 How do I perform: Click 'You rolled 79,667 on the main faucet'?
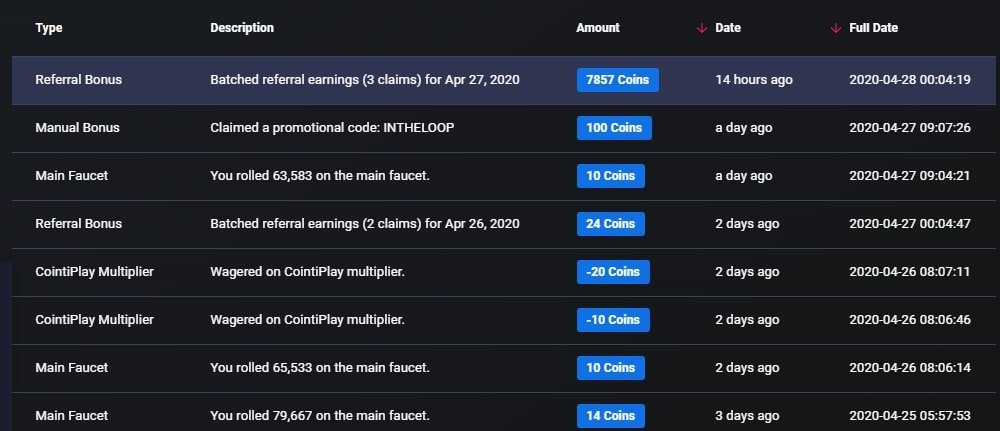[x=320, y=416]
